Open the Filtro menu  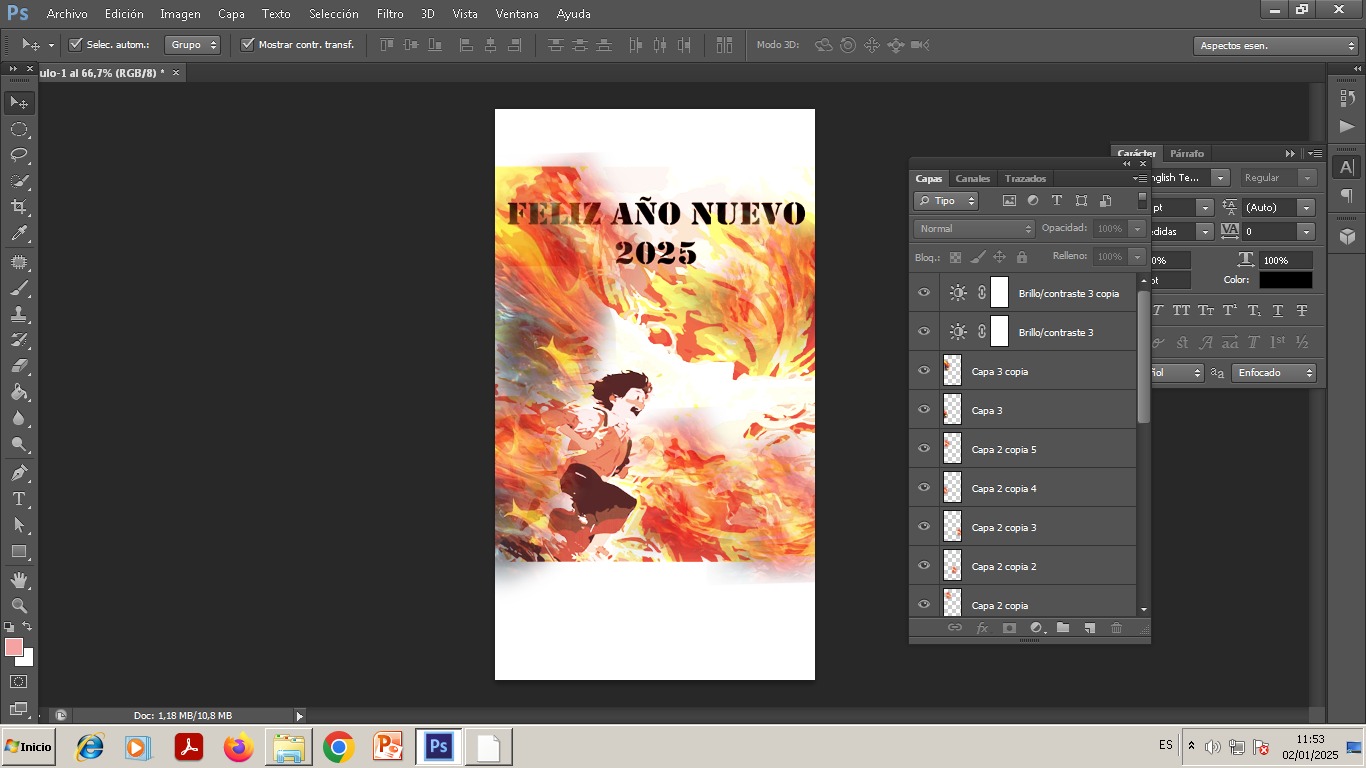(390, 14)
